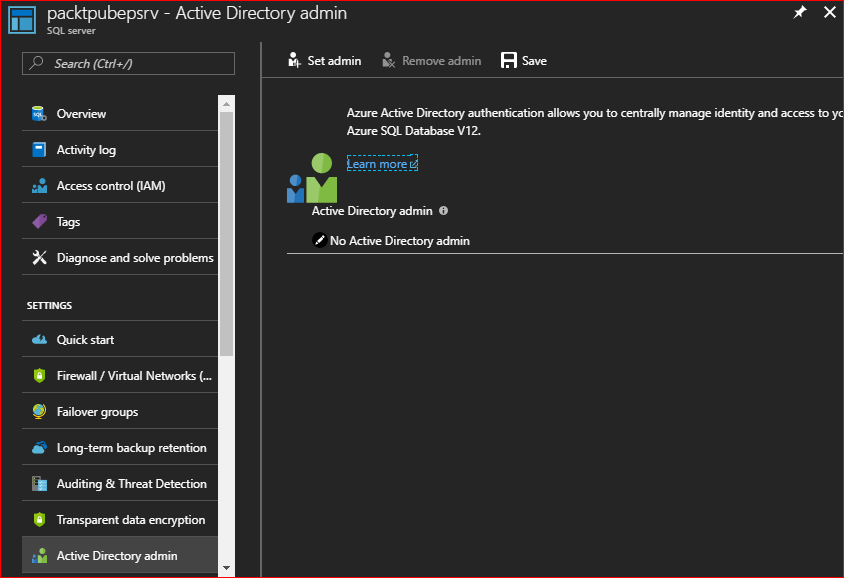This screenshot has height=578, width=844.
Task: Click the Access control (IAM) icon
Action: (x=39, y=186)
